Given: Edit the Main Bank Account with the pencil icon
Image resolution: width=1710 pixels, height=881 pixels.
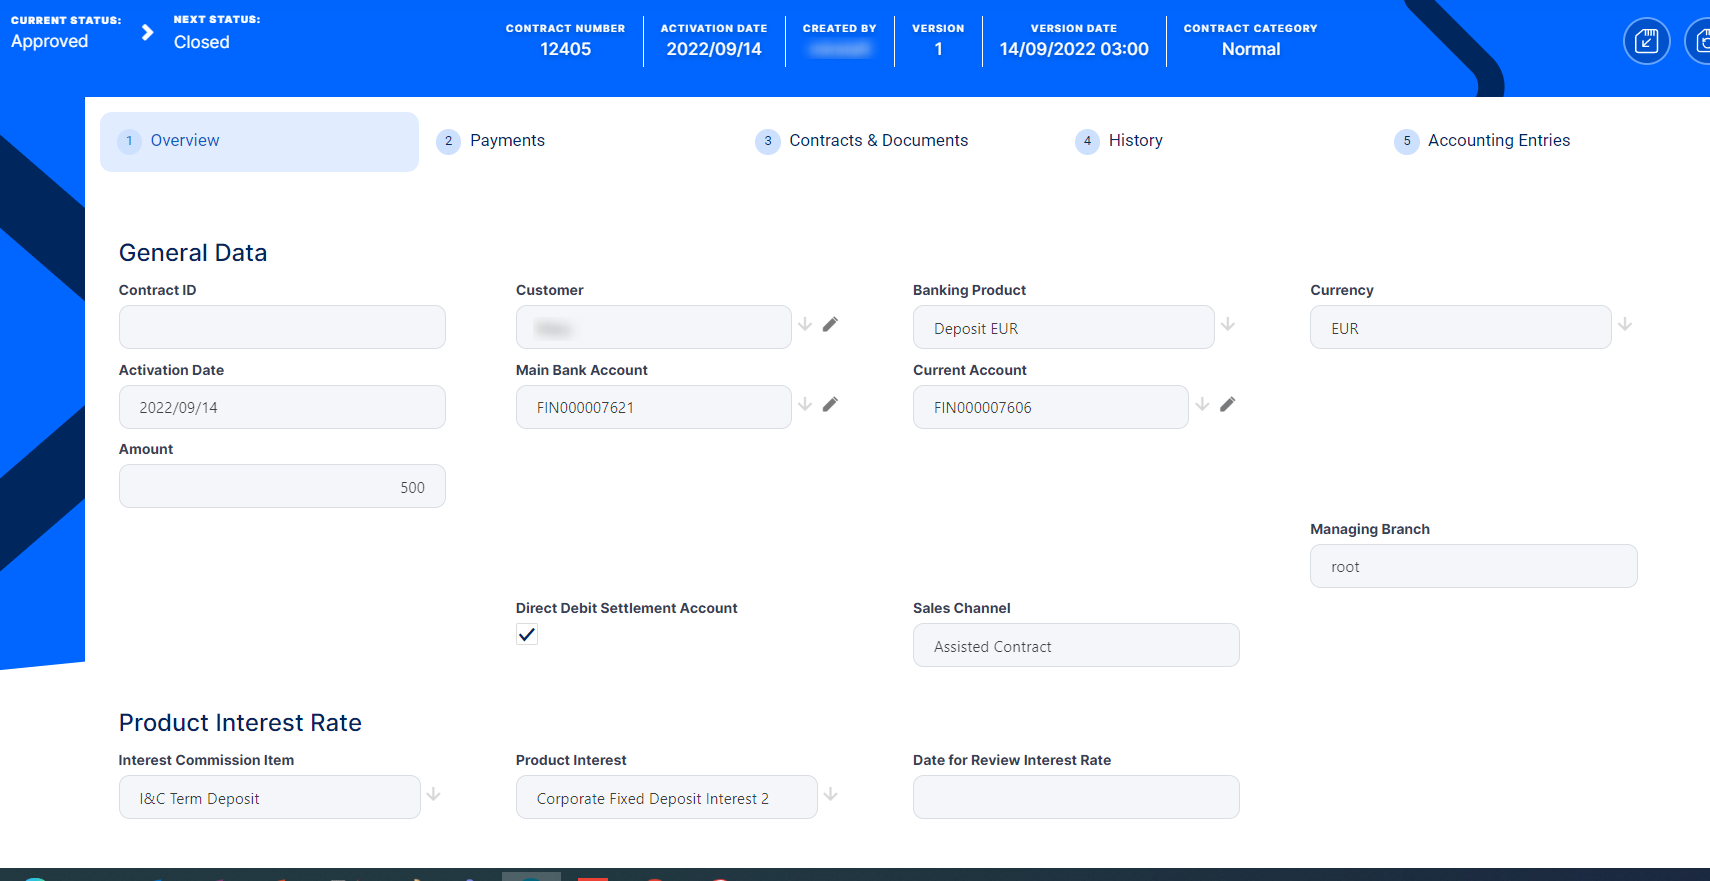Looking at the screenshot, I should (x=830, y=404).
